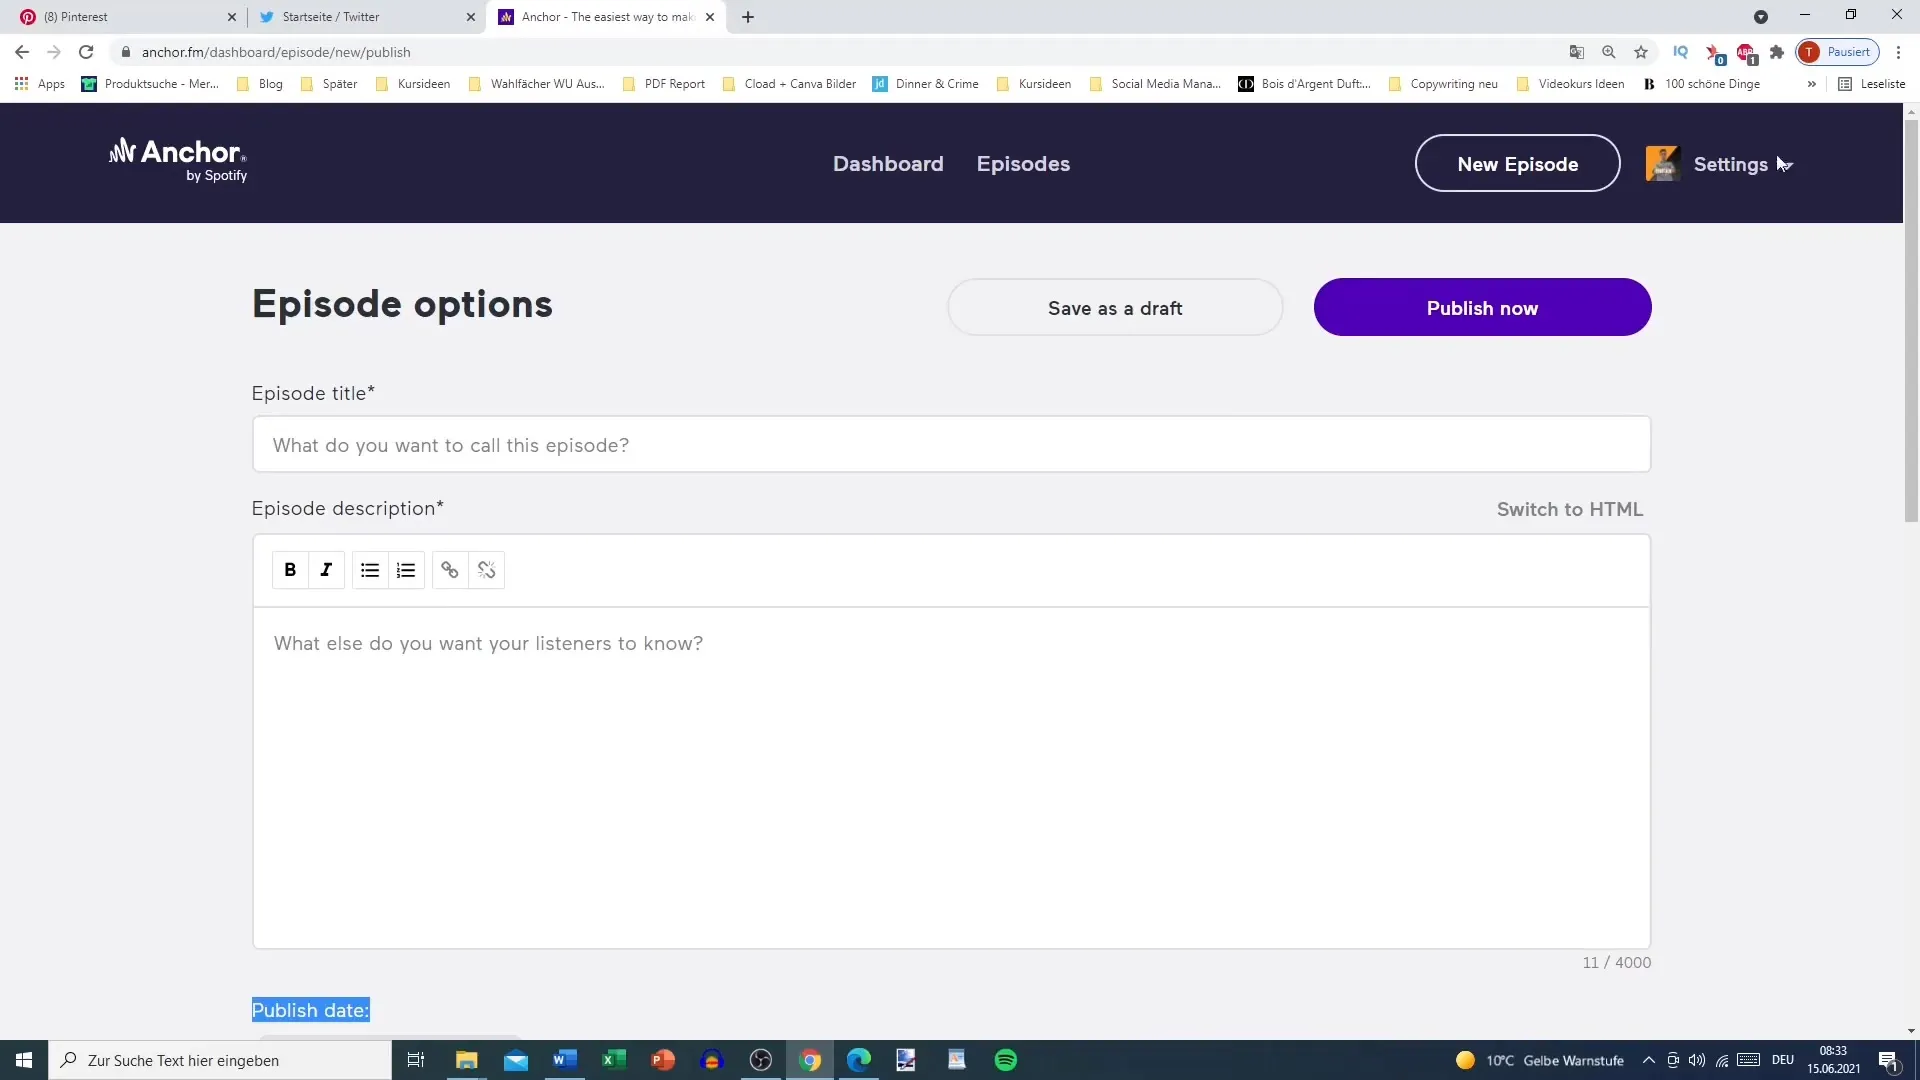The width and height of the screenshot is (1920, 1080).
Task: Toggle italic formatting in description editor
Action: point(326,570)
